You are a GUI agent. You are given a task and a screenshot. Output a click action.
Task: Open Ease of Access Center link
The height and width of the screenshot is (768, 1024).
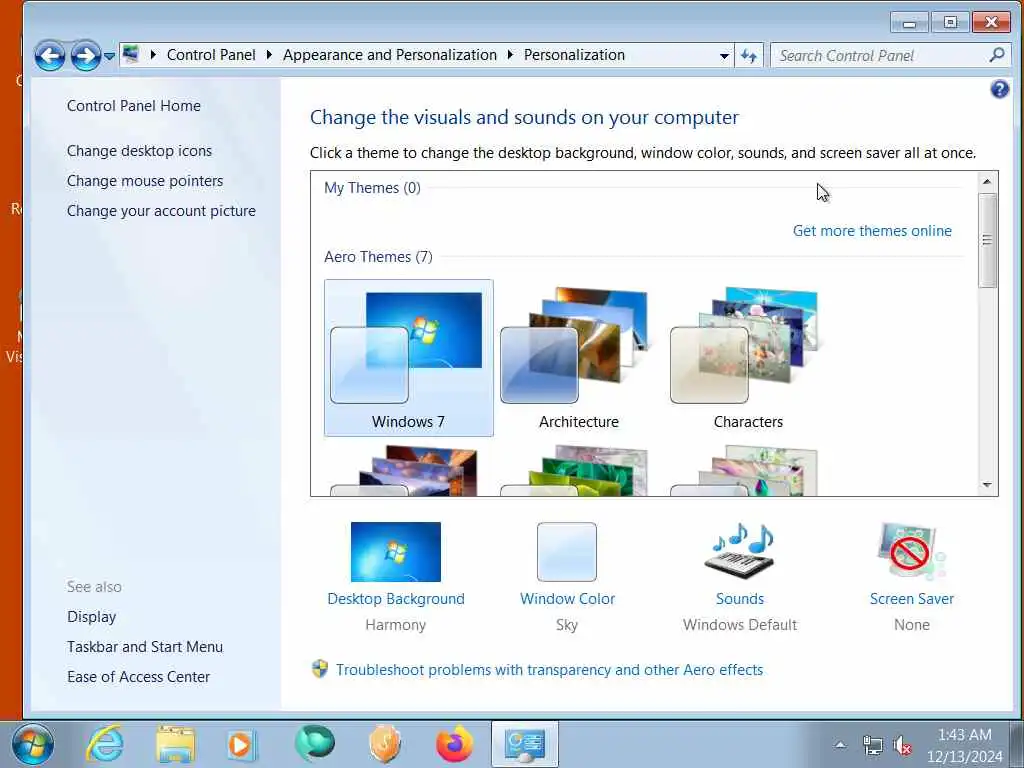[x=138, y=677]
